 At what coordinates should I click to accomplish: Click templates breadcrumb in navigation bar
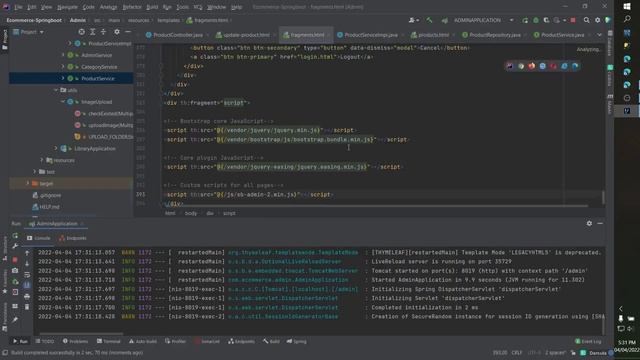[x=168, y=20]
